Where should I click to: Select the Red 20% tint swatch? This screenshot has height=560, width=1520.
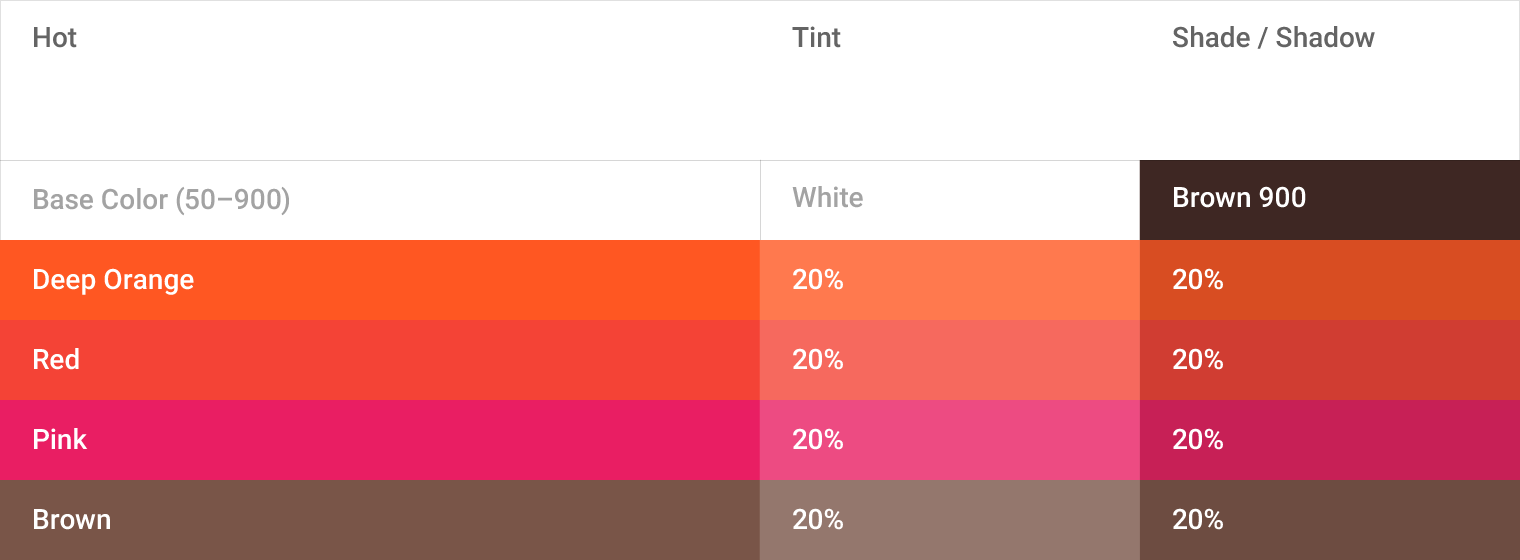(950, 360)
